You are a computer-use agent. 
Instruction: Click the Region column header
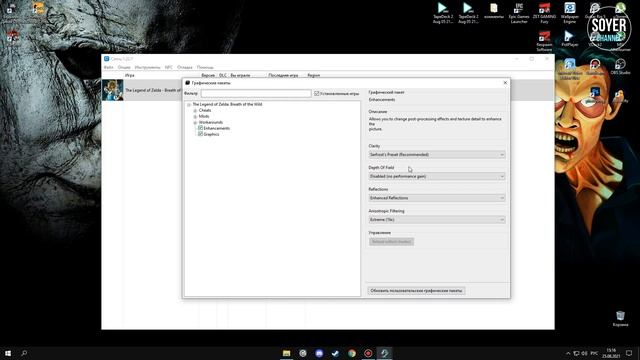313,76
